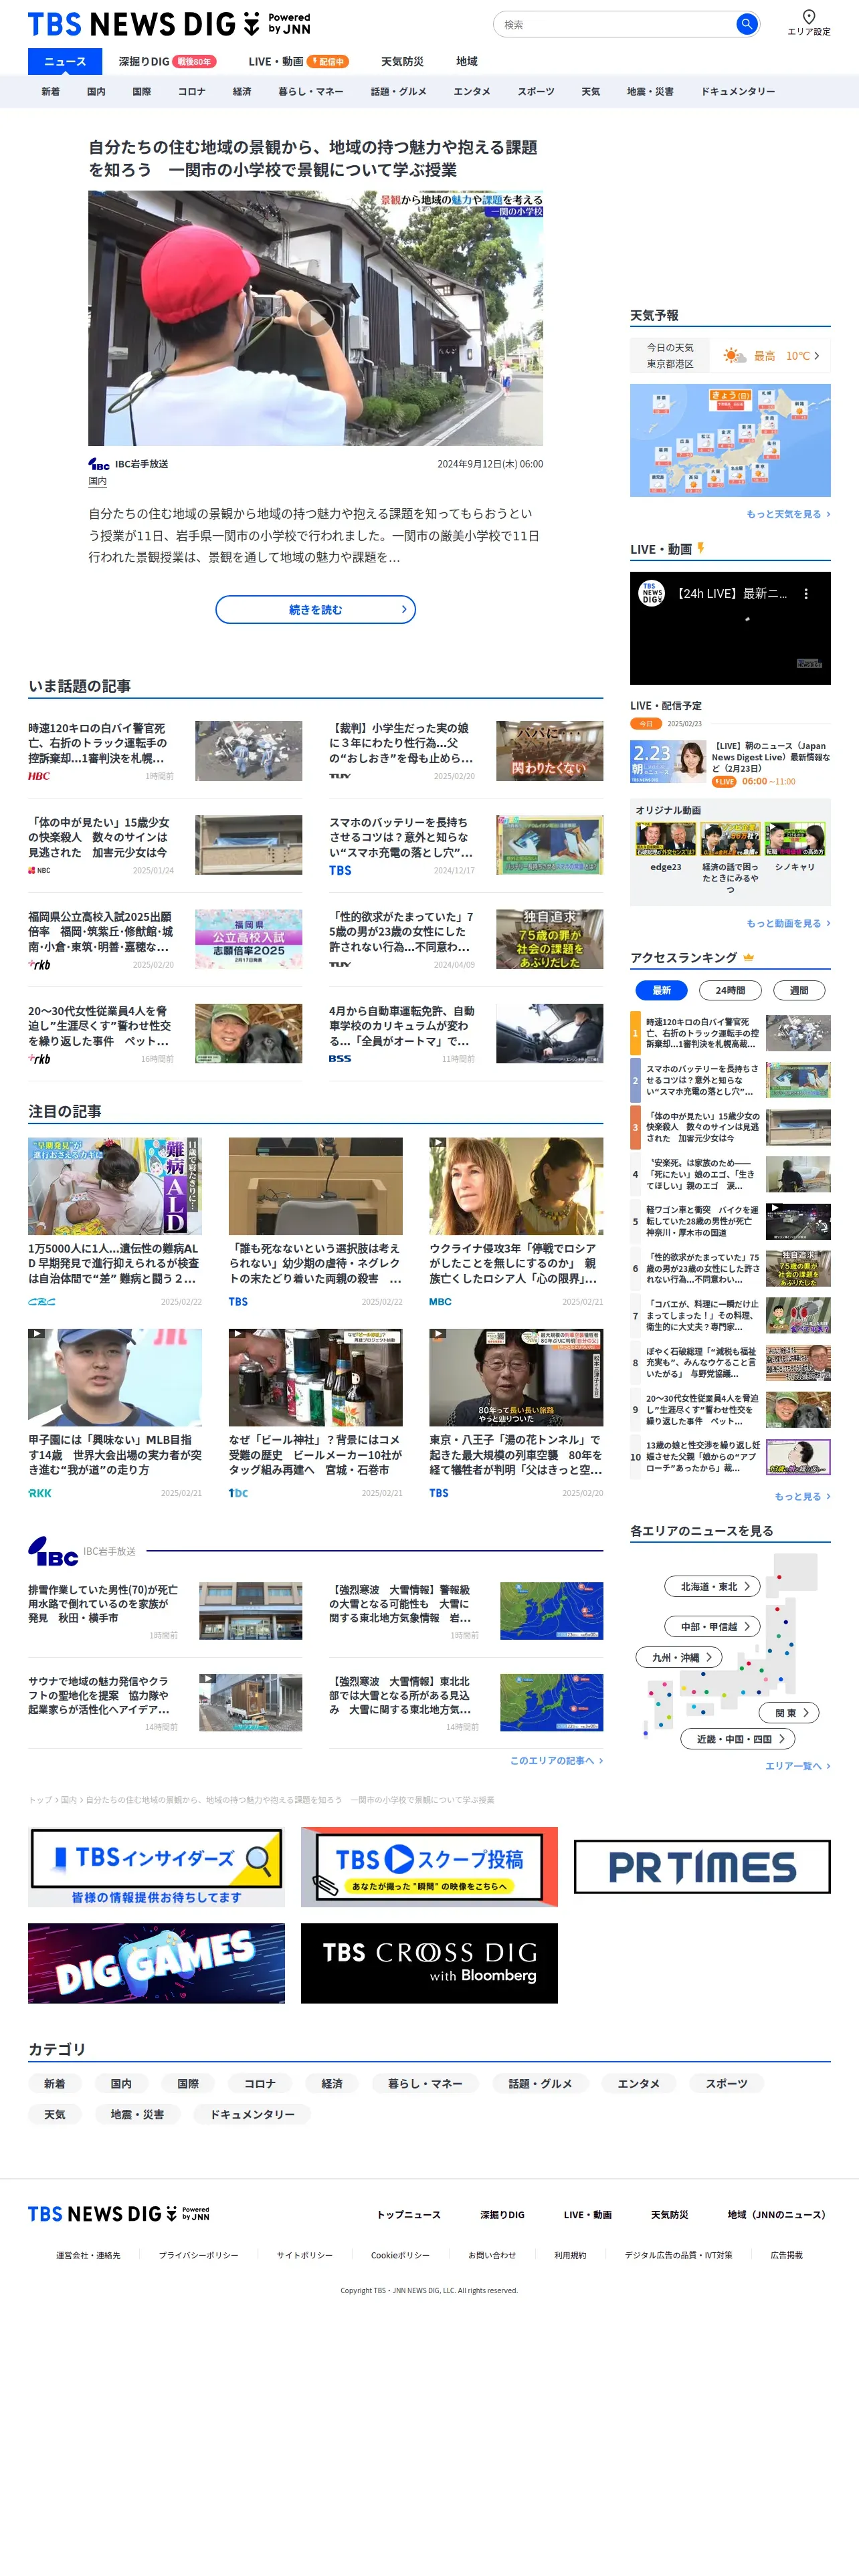Select 地震・災害 in the sub navigation

(x=650, y=91)
